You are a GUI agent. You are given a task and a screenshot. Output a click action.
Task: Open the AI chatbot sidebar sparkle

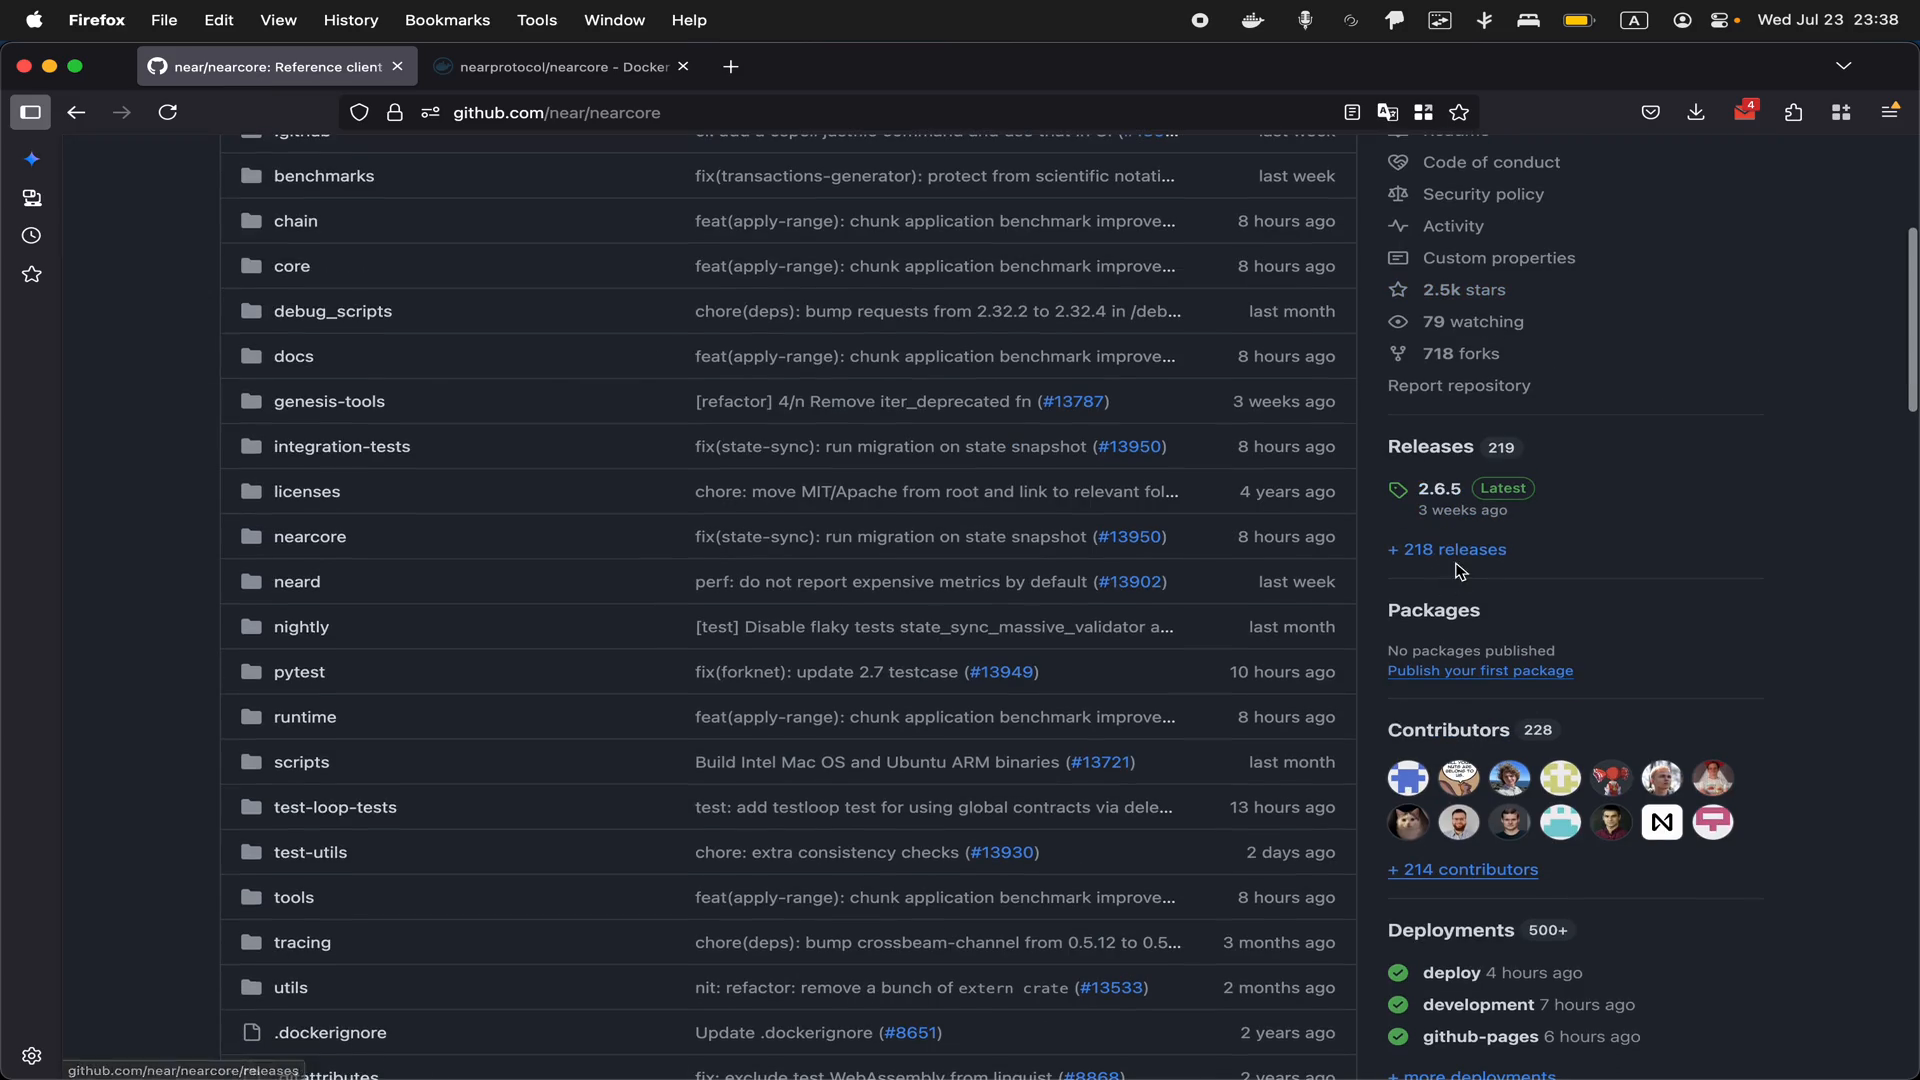click(x=33, y=159)
